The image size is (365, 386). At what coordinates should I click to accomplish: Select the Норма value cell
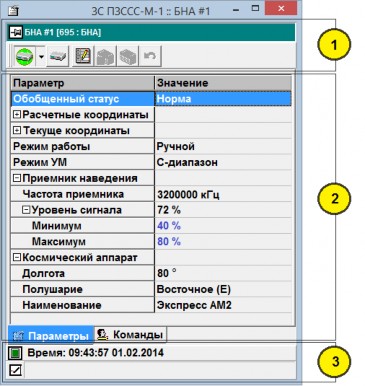pos(223,99)
